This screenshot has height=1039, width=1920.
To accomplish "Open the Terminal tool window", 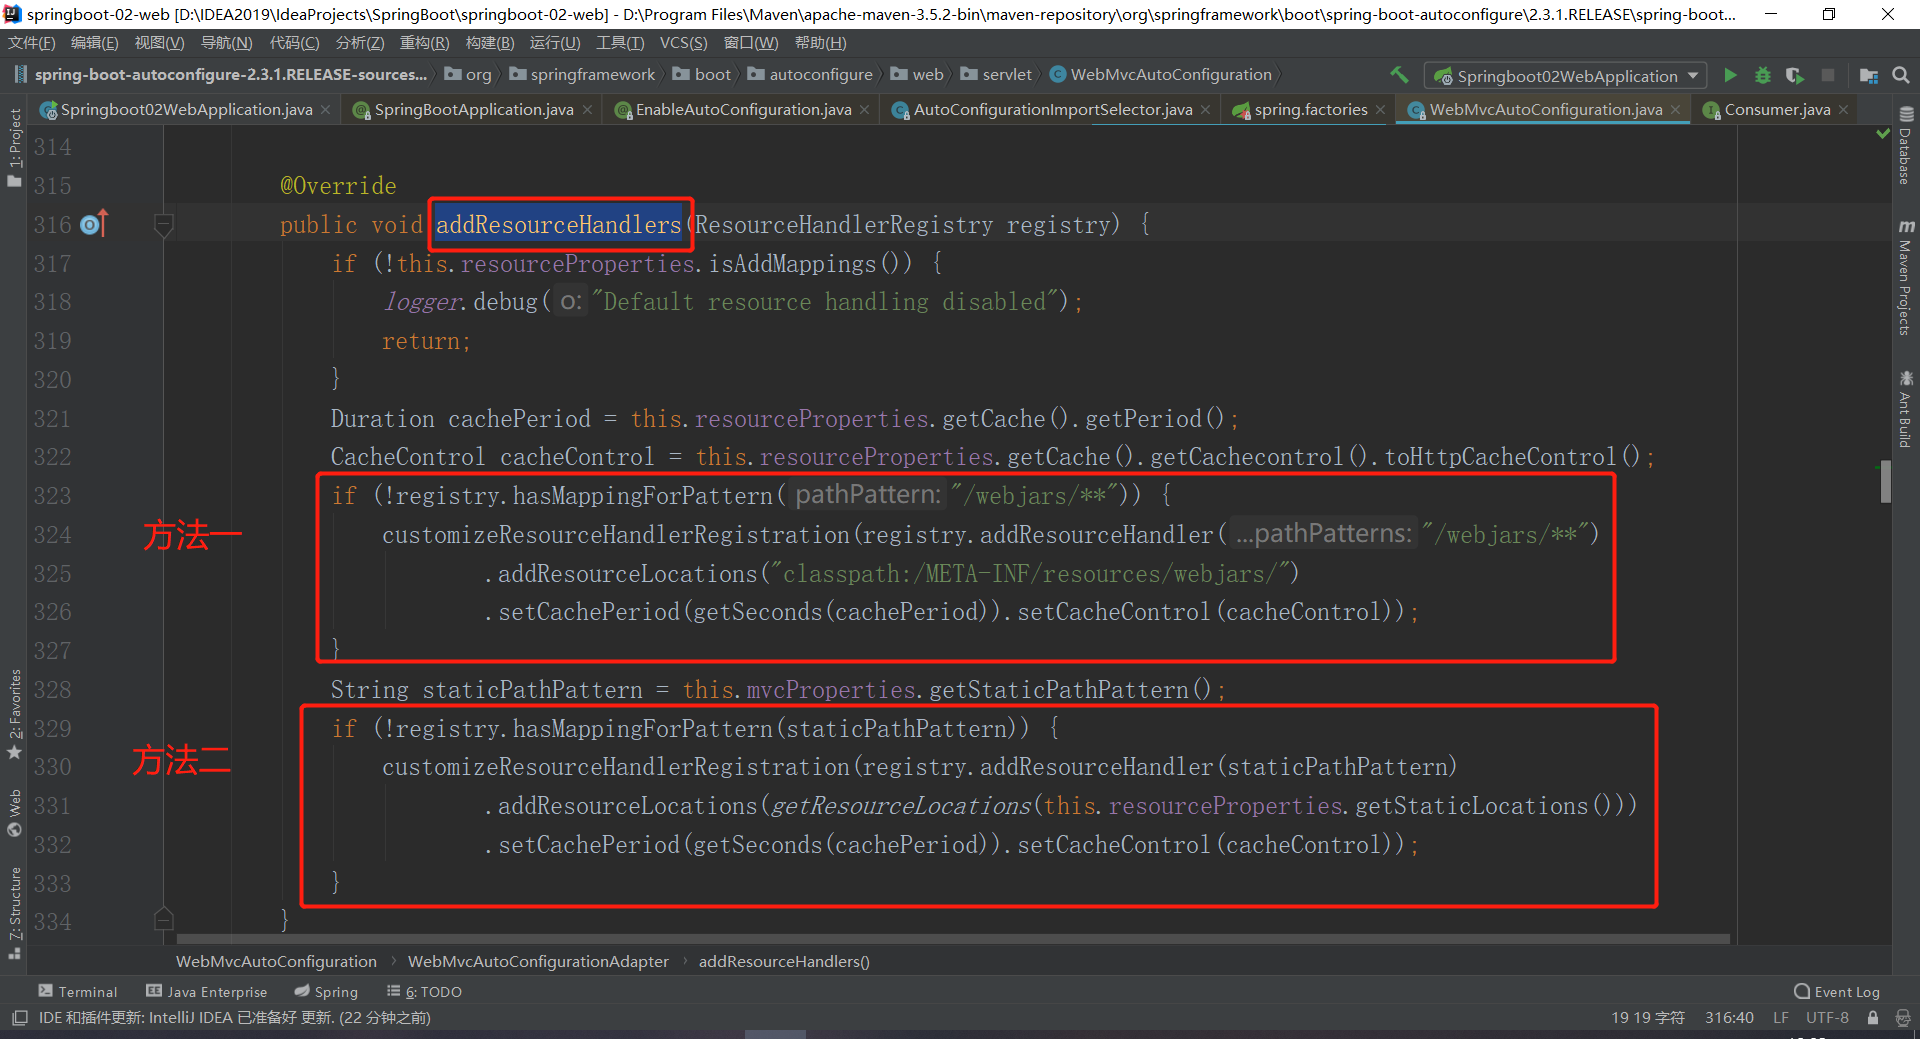I will tap(78, 992).
